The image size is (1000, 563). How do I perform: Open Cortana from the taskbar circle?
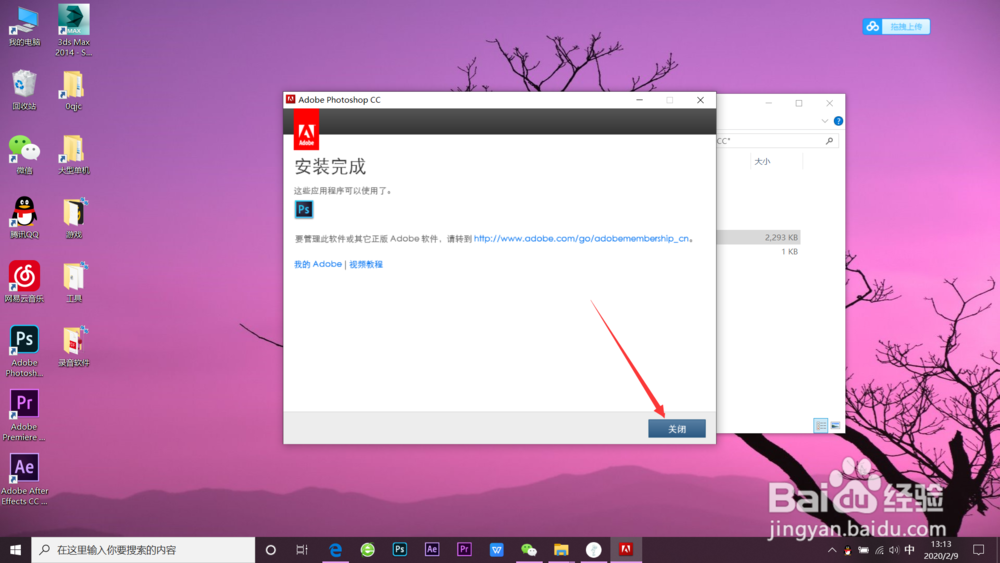point(270,550)
